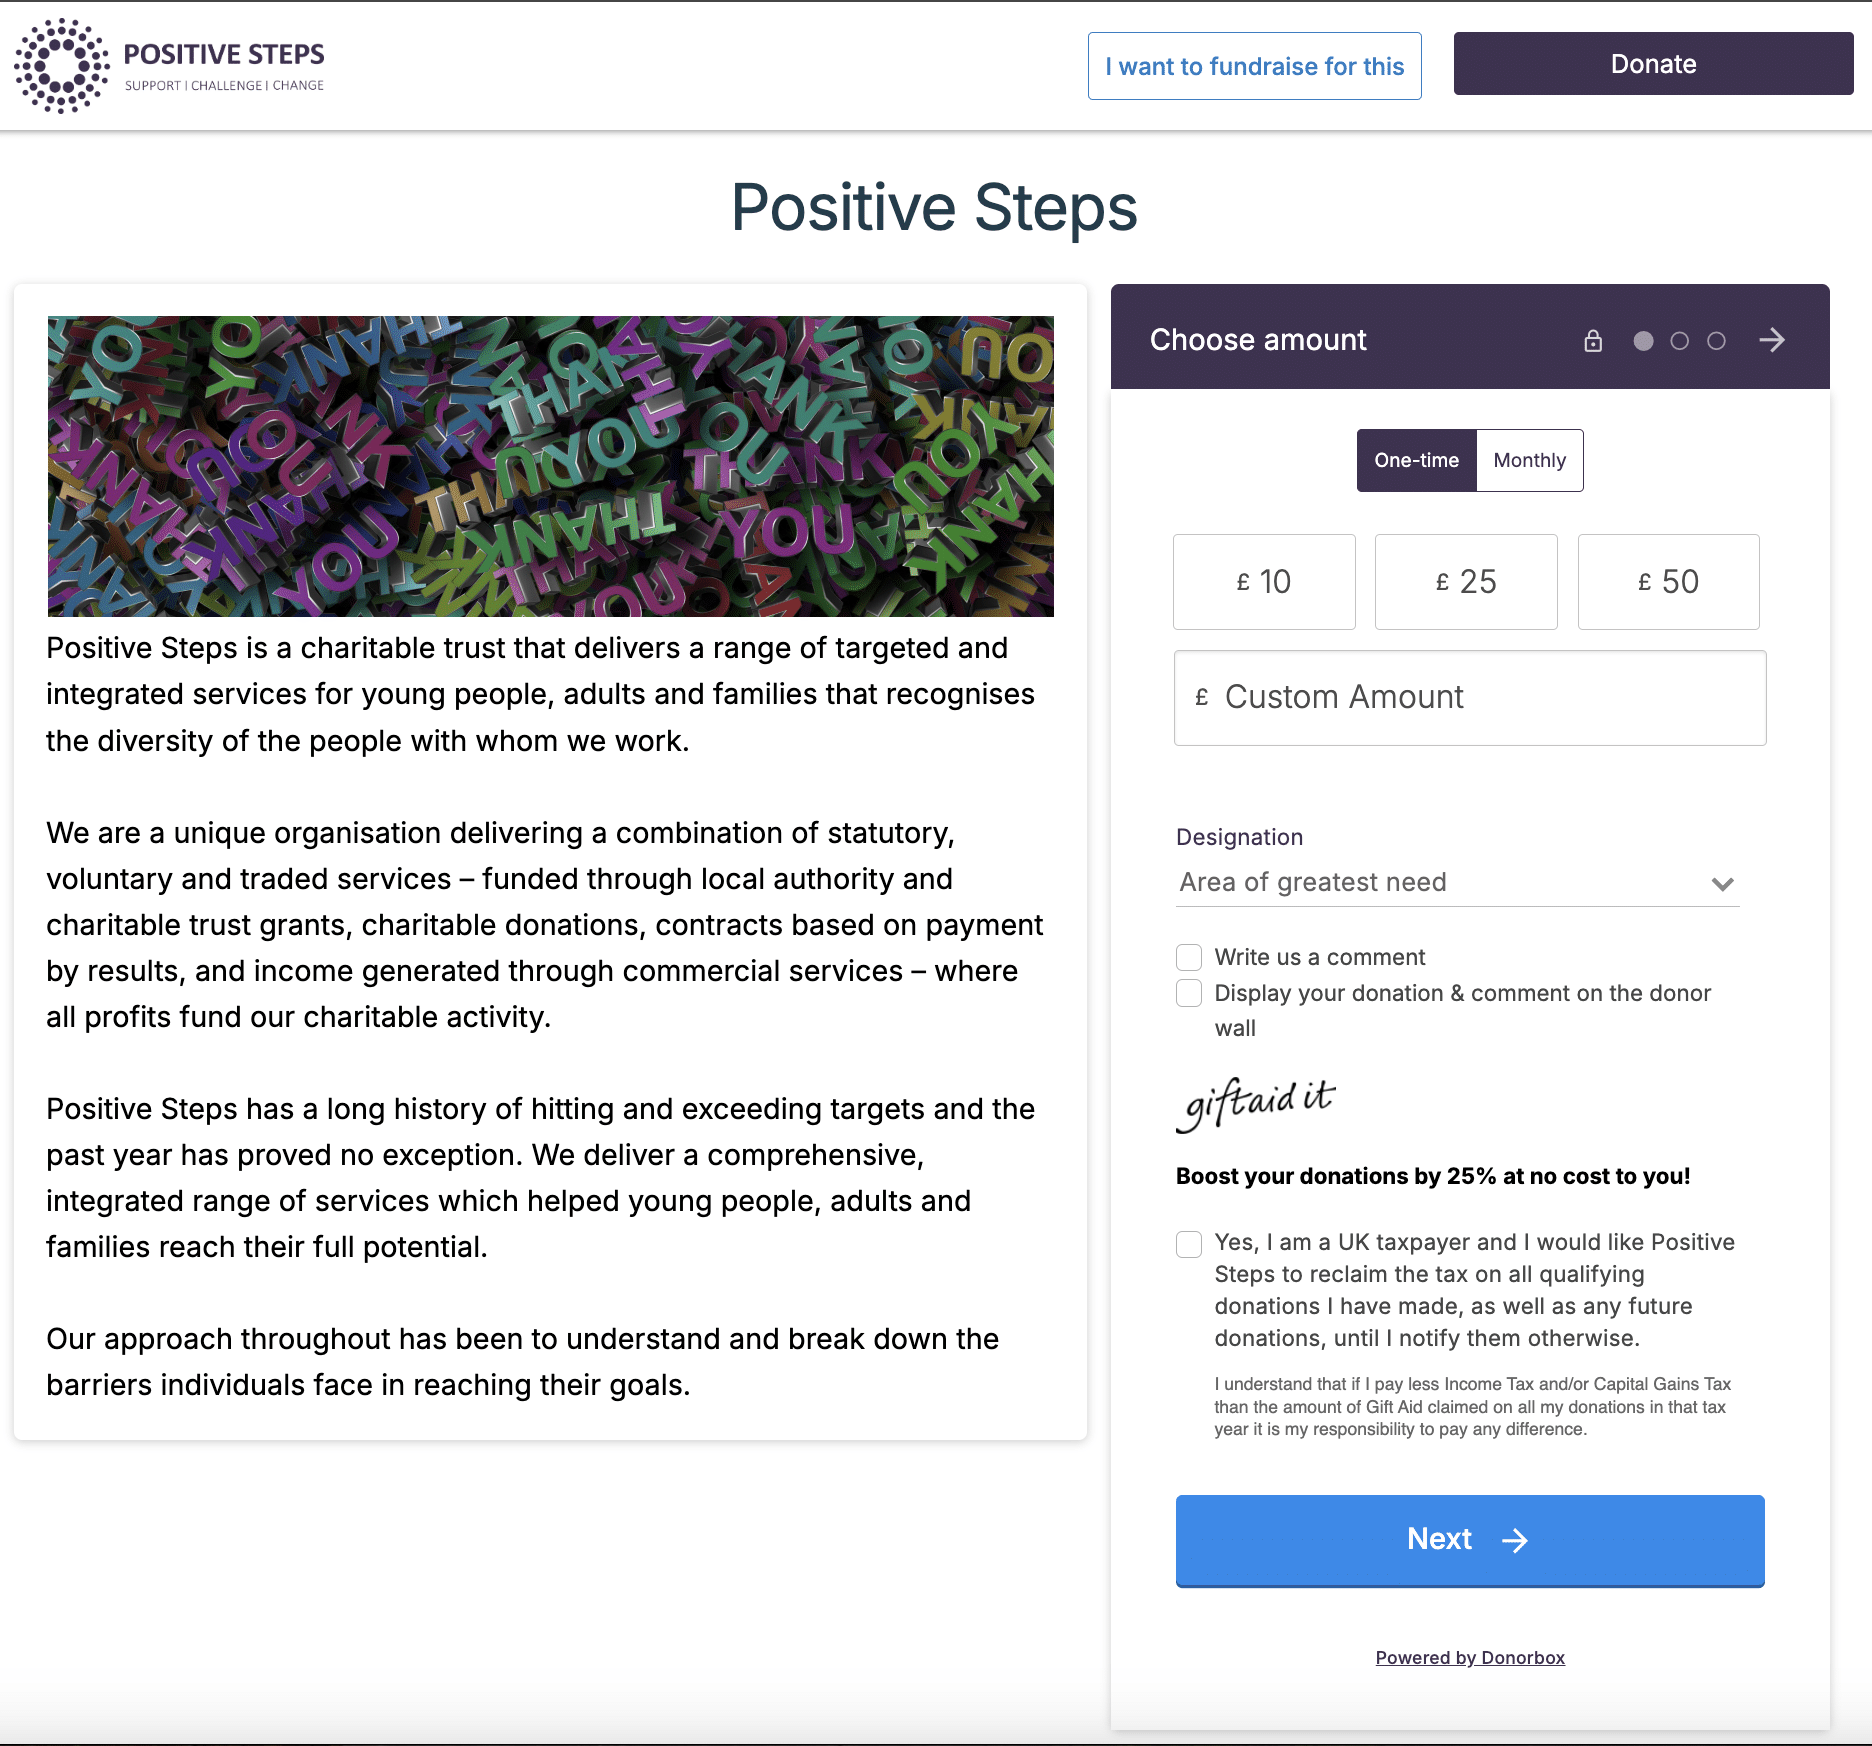Select the One-time donation tab

pyautogui.click(x=1416, y=460)
